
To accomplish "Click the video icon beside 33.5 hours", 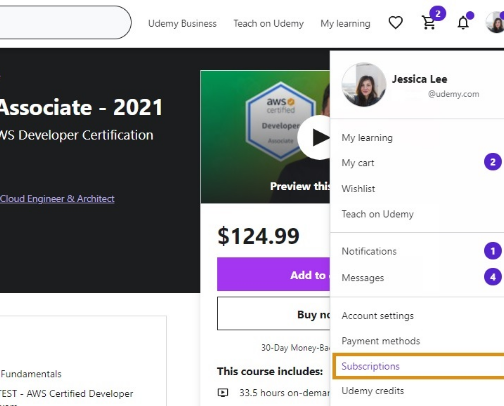I will click(x=223, y=392).
